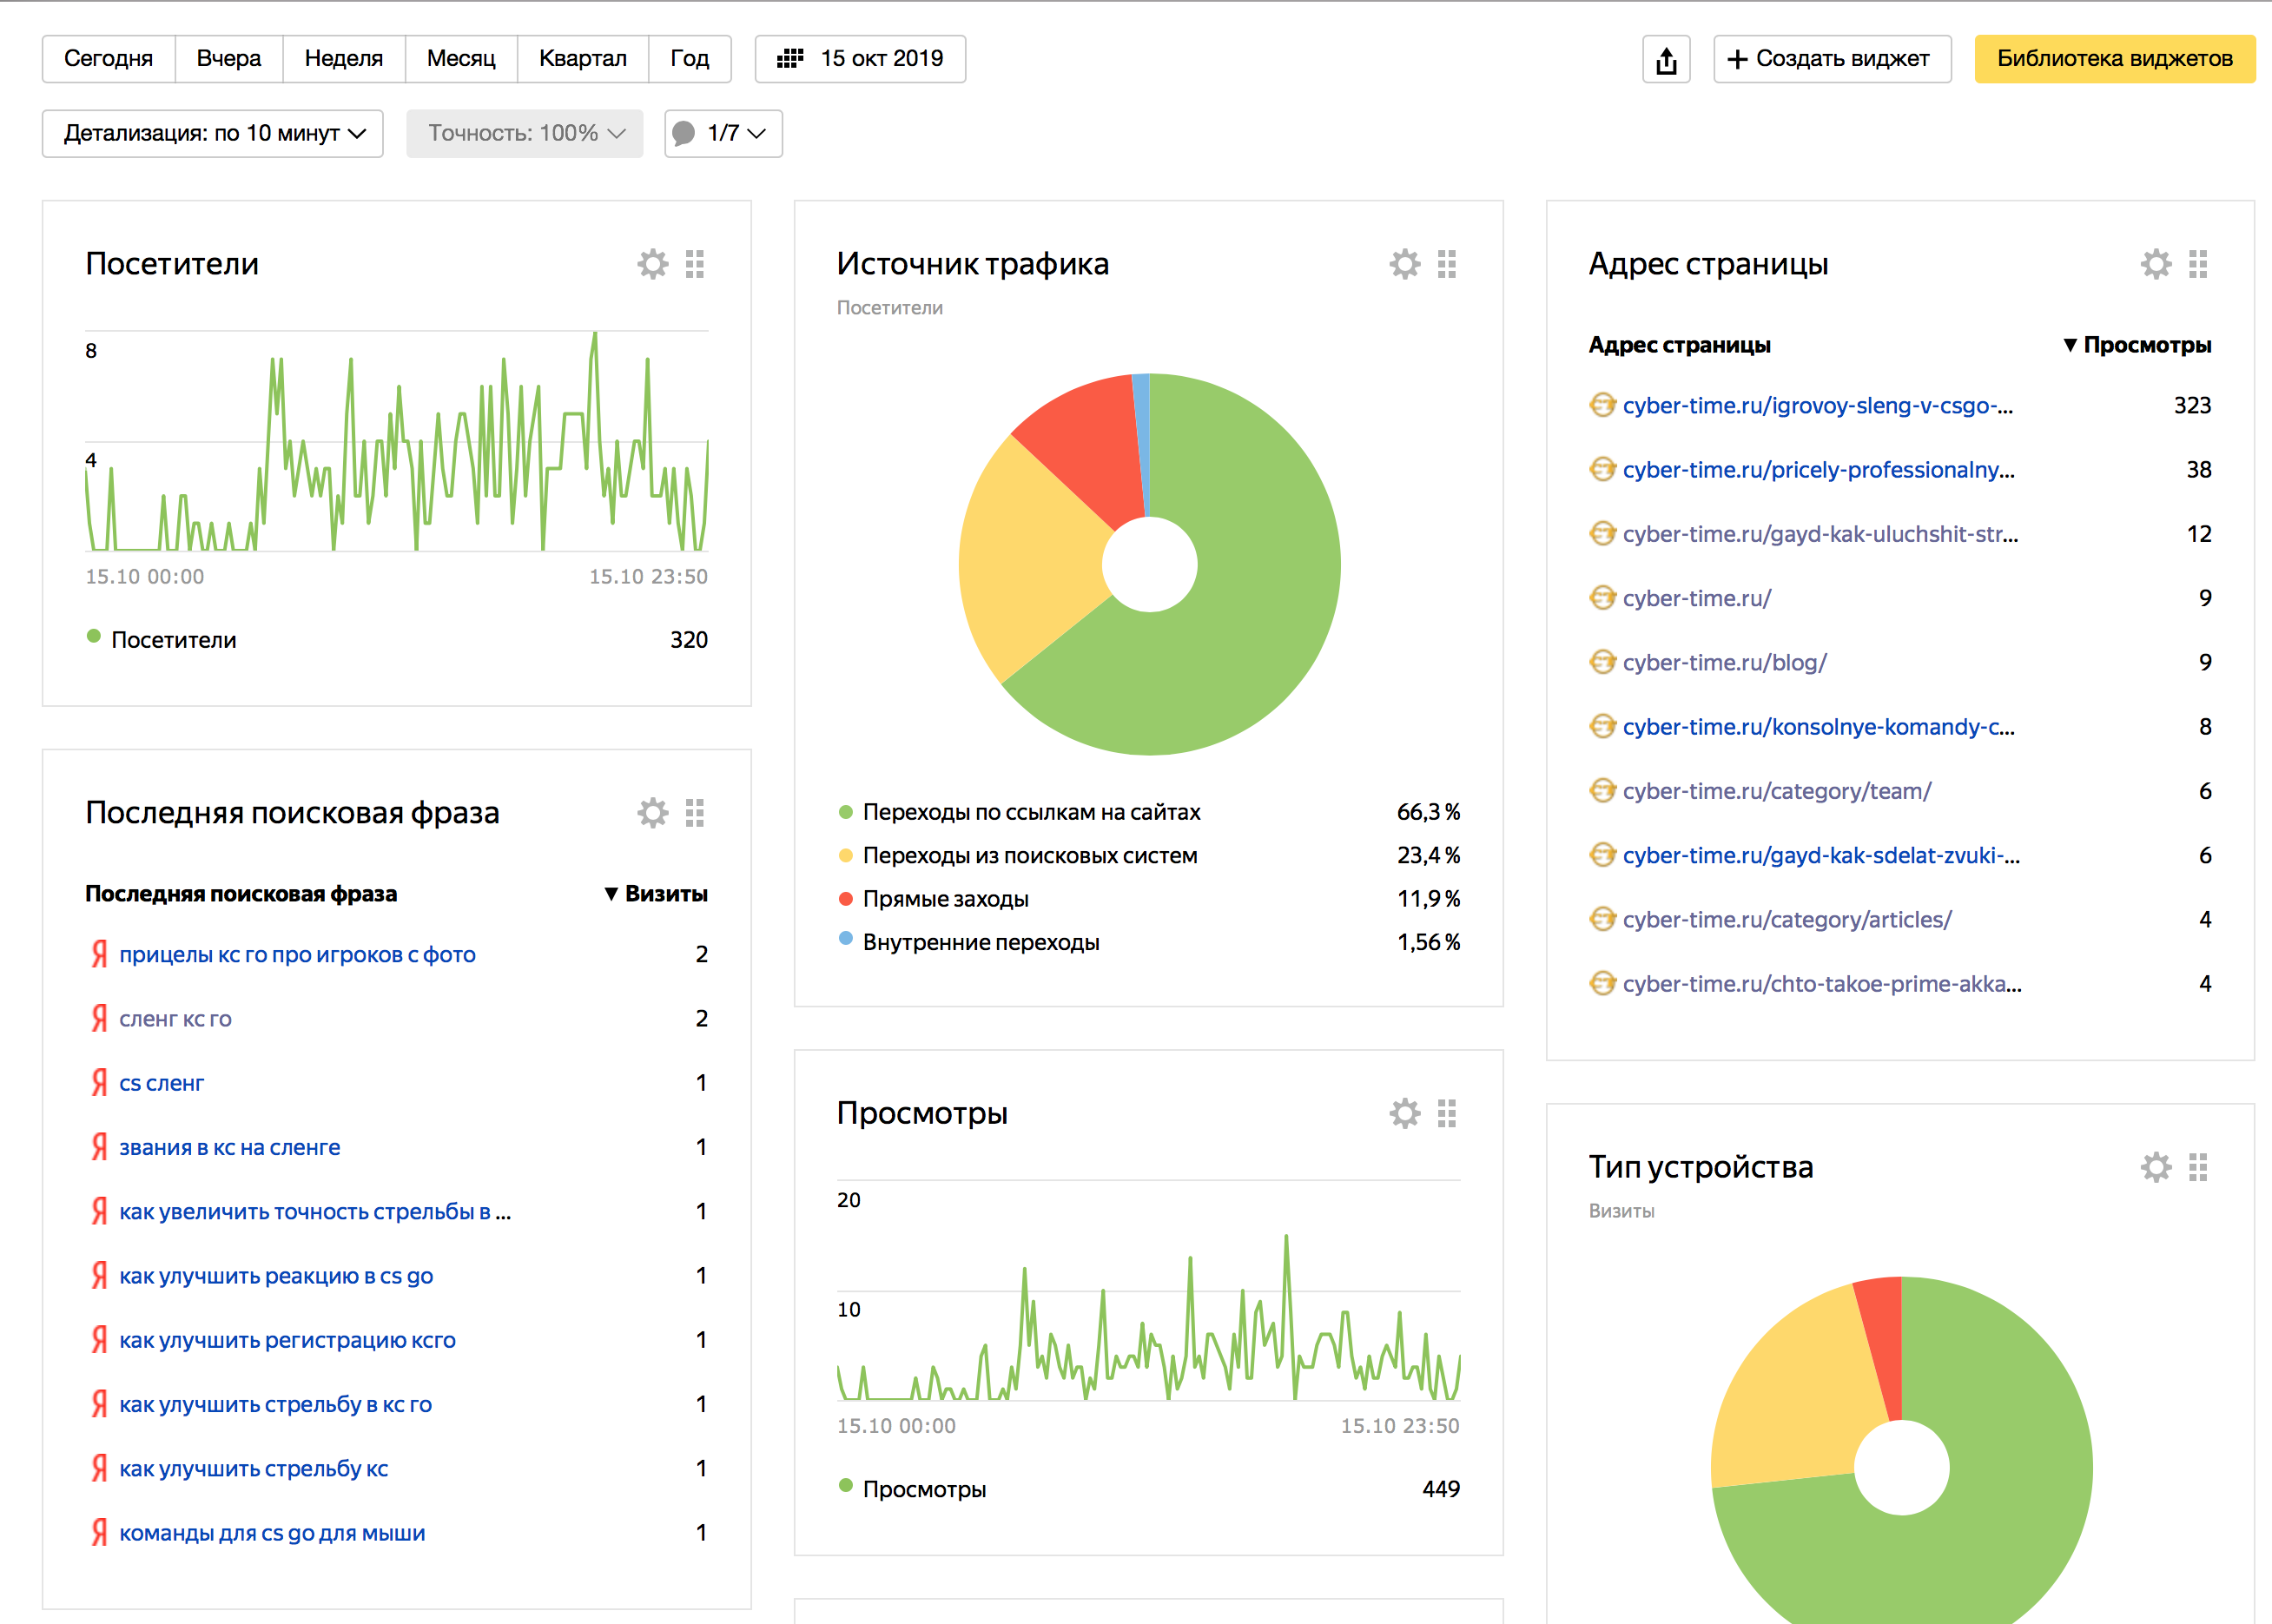Click drag grid icon of Тип устройства widget
This screenshot has width=2272, height=1624.
2197,1167
